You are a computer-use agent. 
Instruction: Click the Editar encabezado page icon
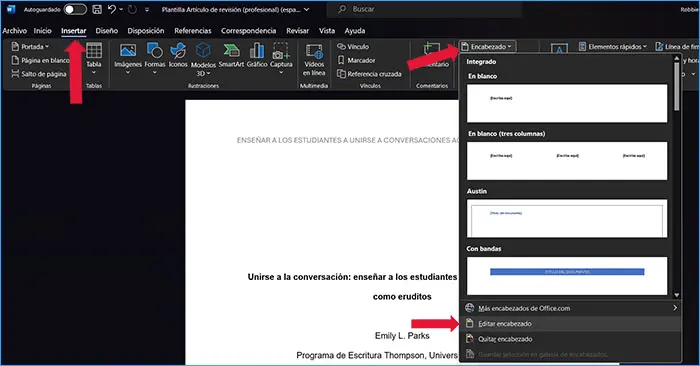coord(469,324)
